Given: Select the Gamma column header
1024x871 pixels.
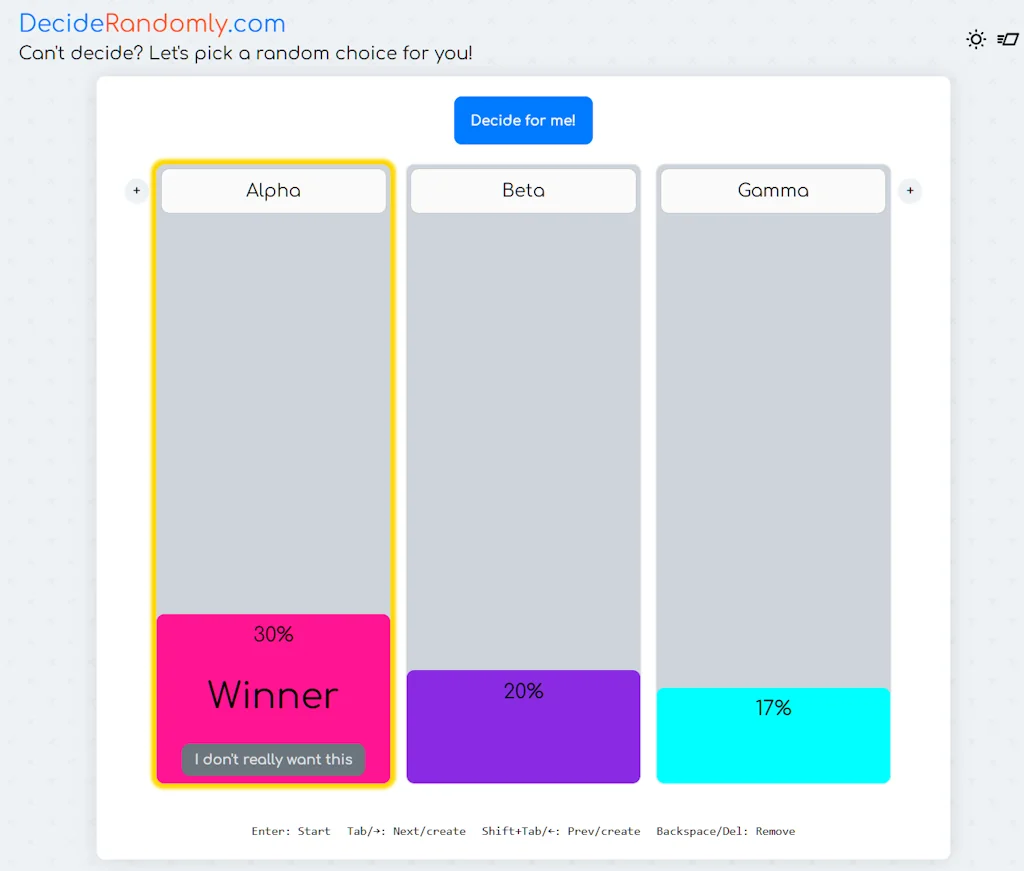Looking at the screenshot, I should (772, 190).
